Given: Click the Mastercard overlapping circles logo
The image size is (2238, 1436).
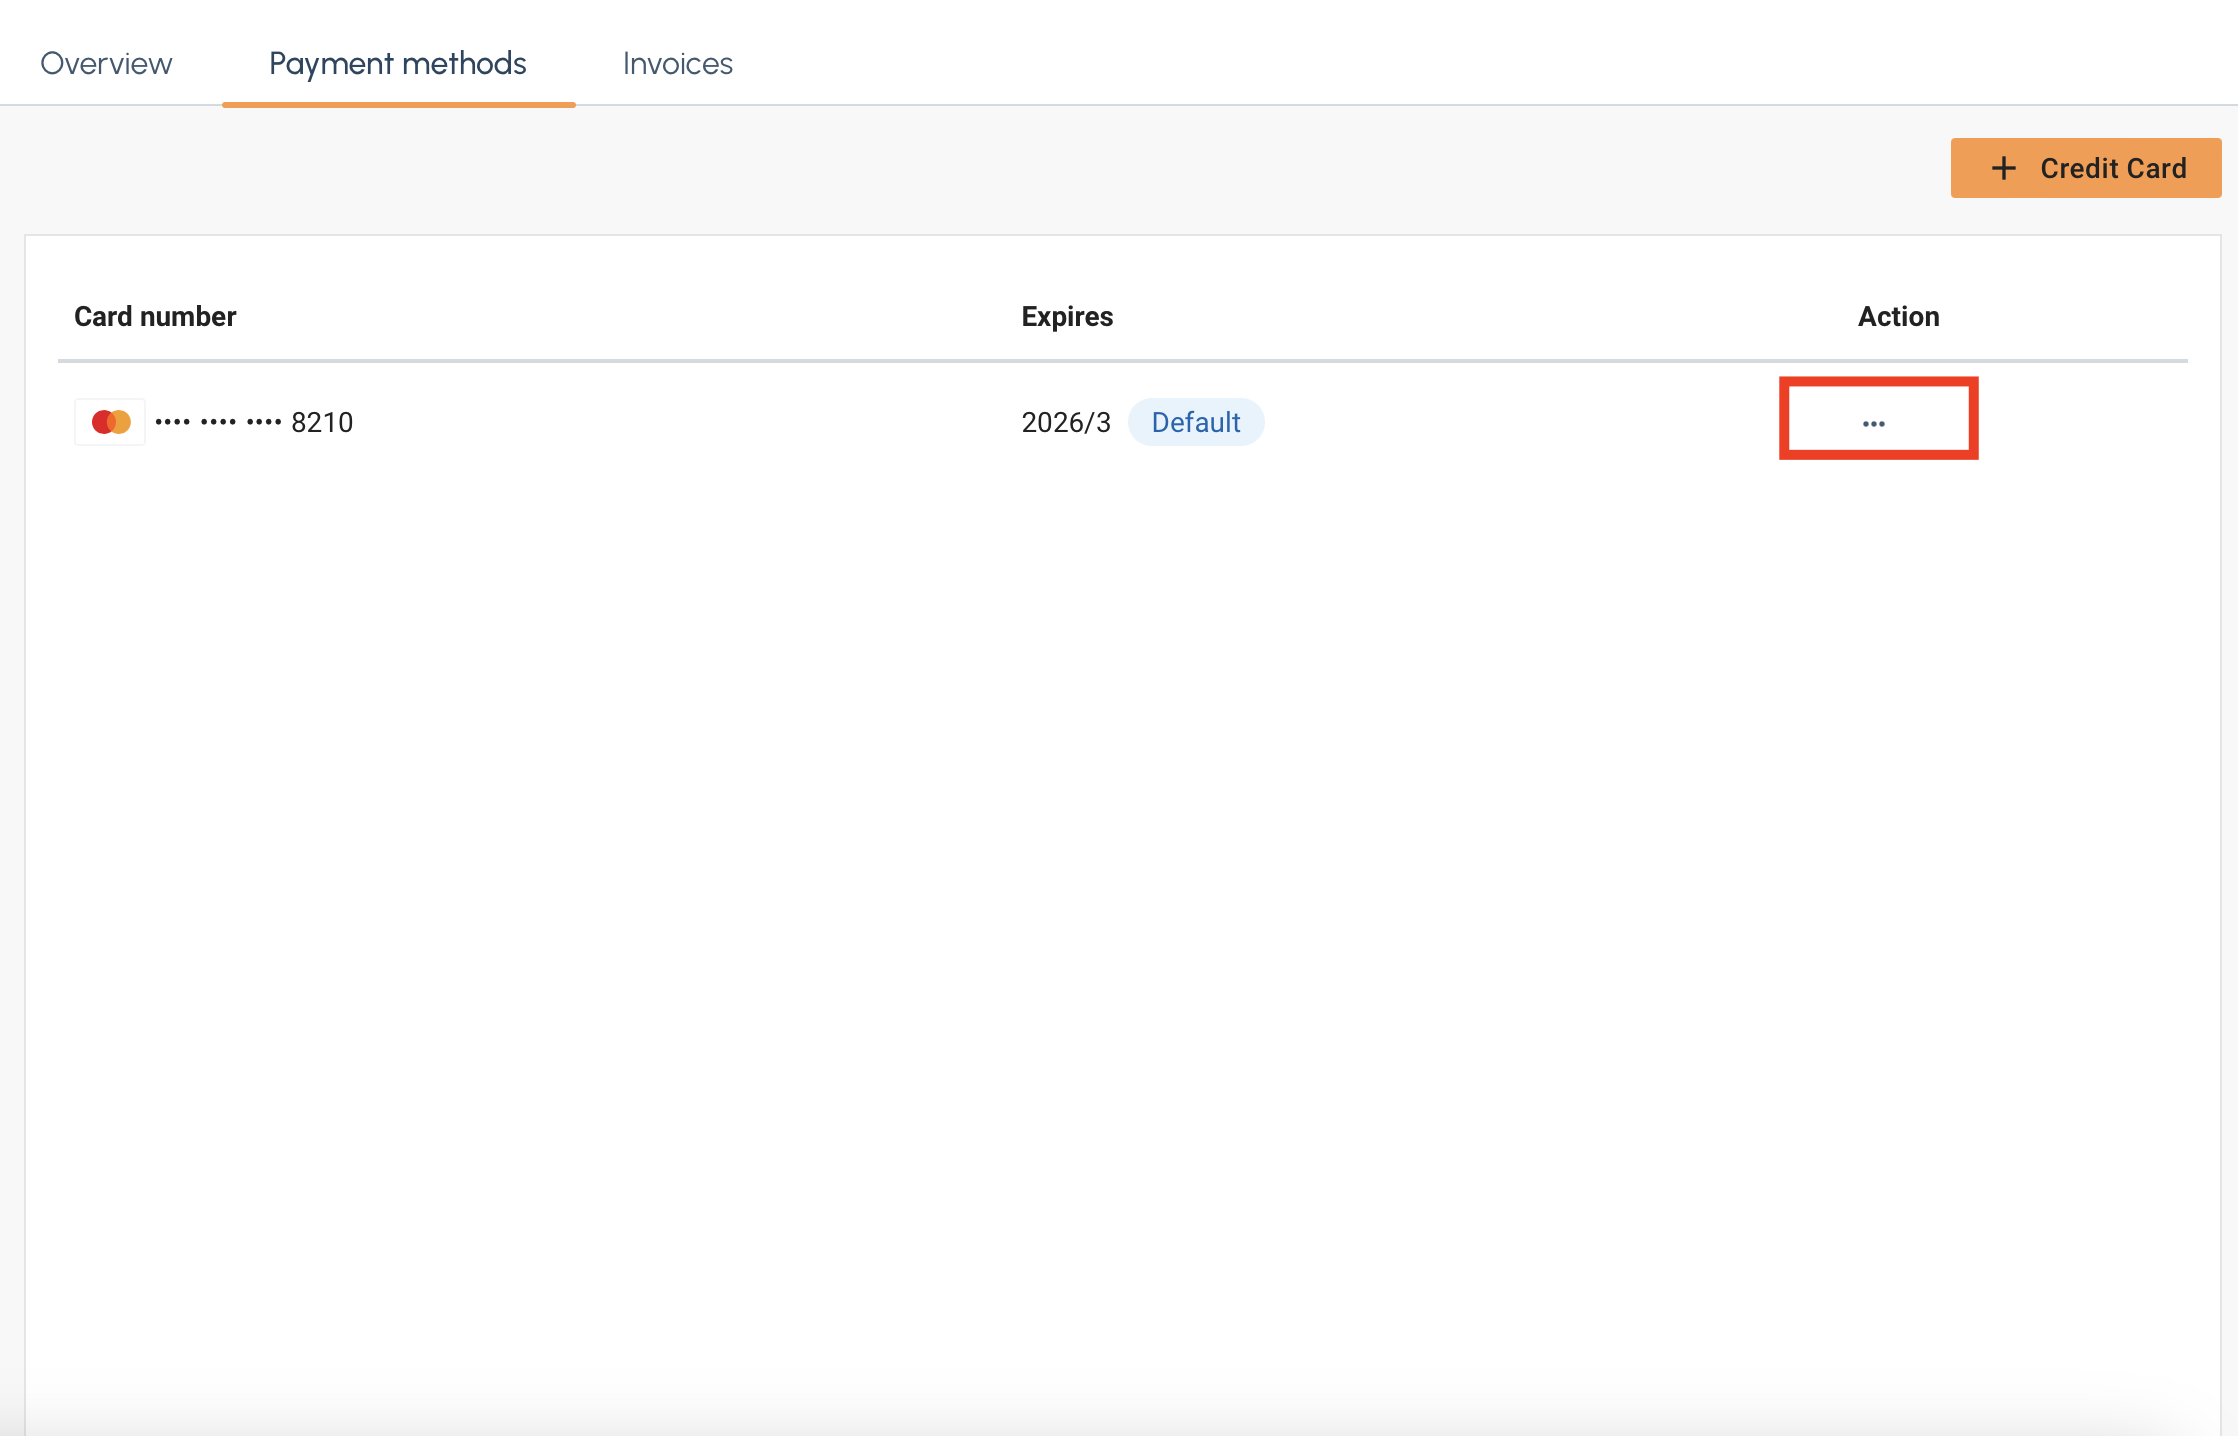Looking at the screenshot, I should pyautogui.click(x=109, y=421).
